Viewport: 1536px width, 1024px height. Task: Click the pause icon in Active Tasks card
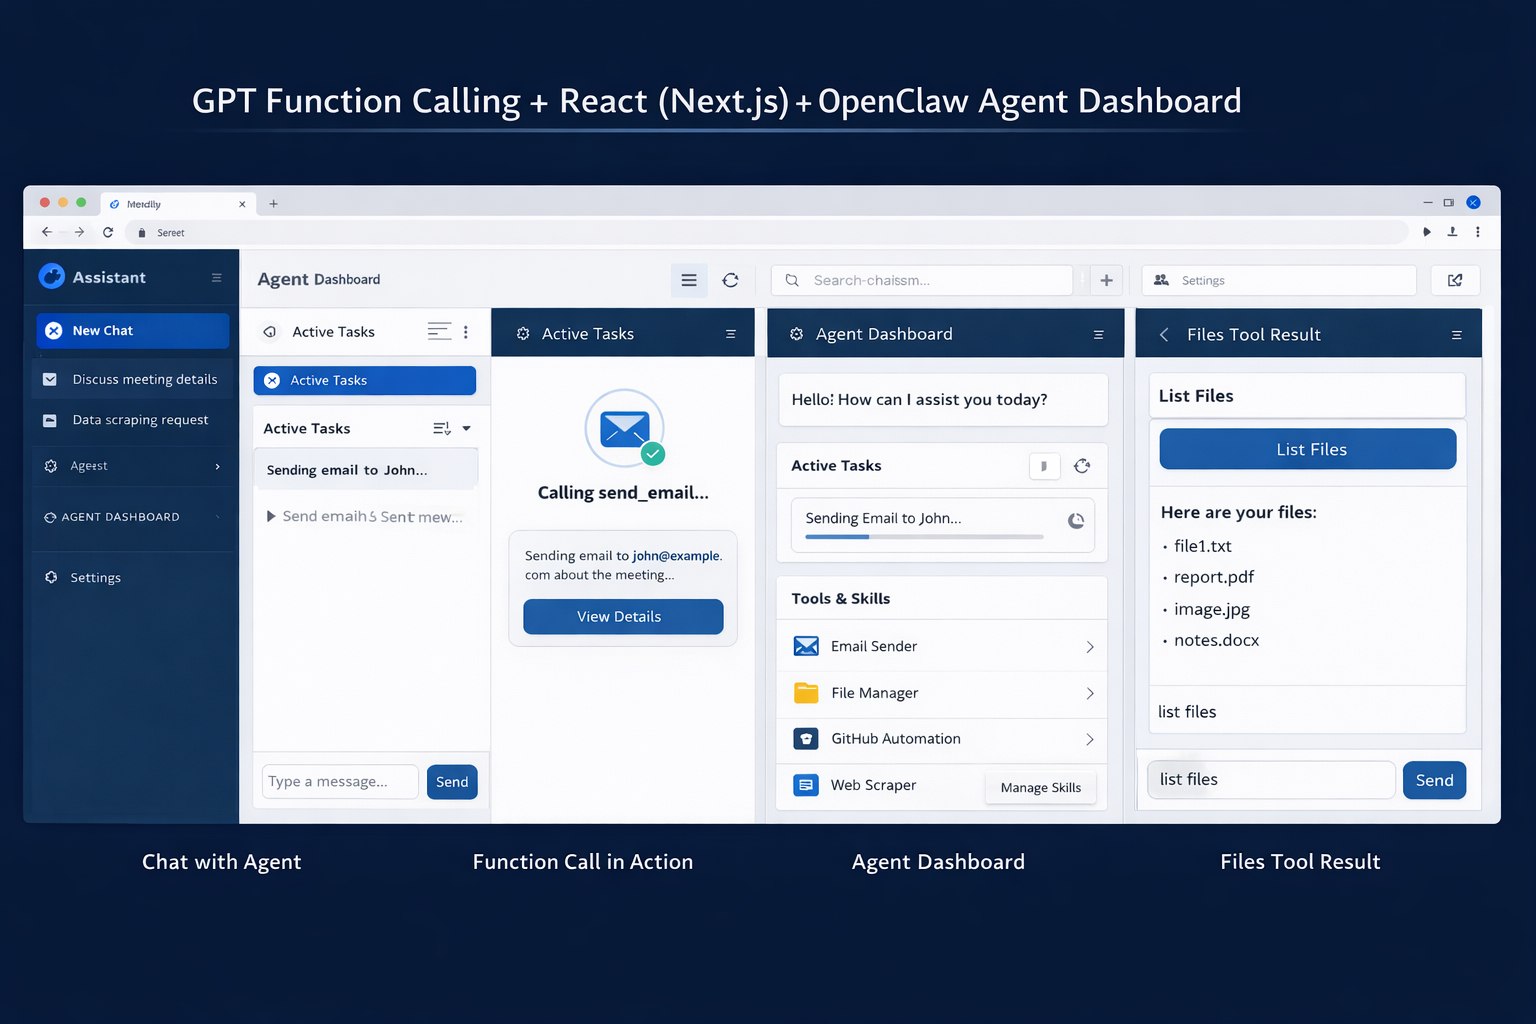click(1044, 466)
